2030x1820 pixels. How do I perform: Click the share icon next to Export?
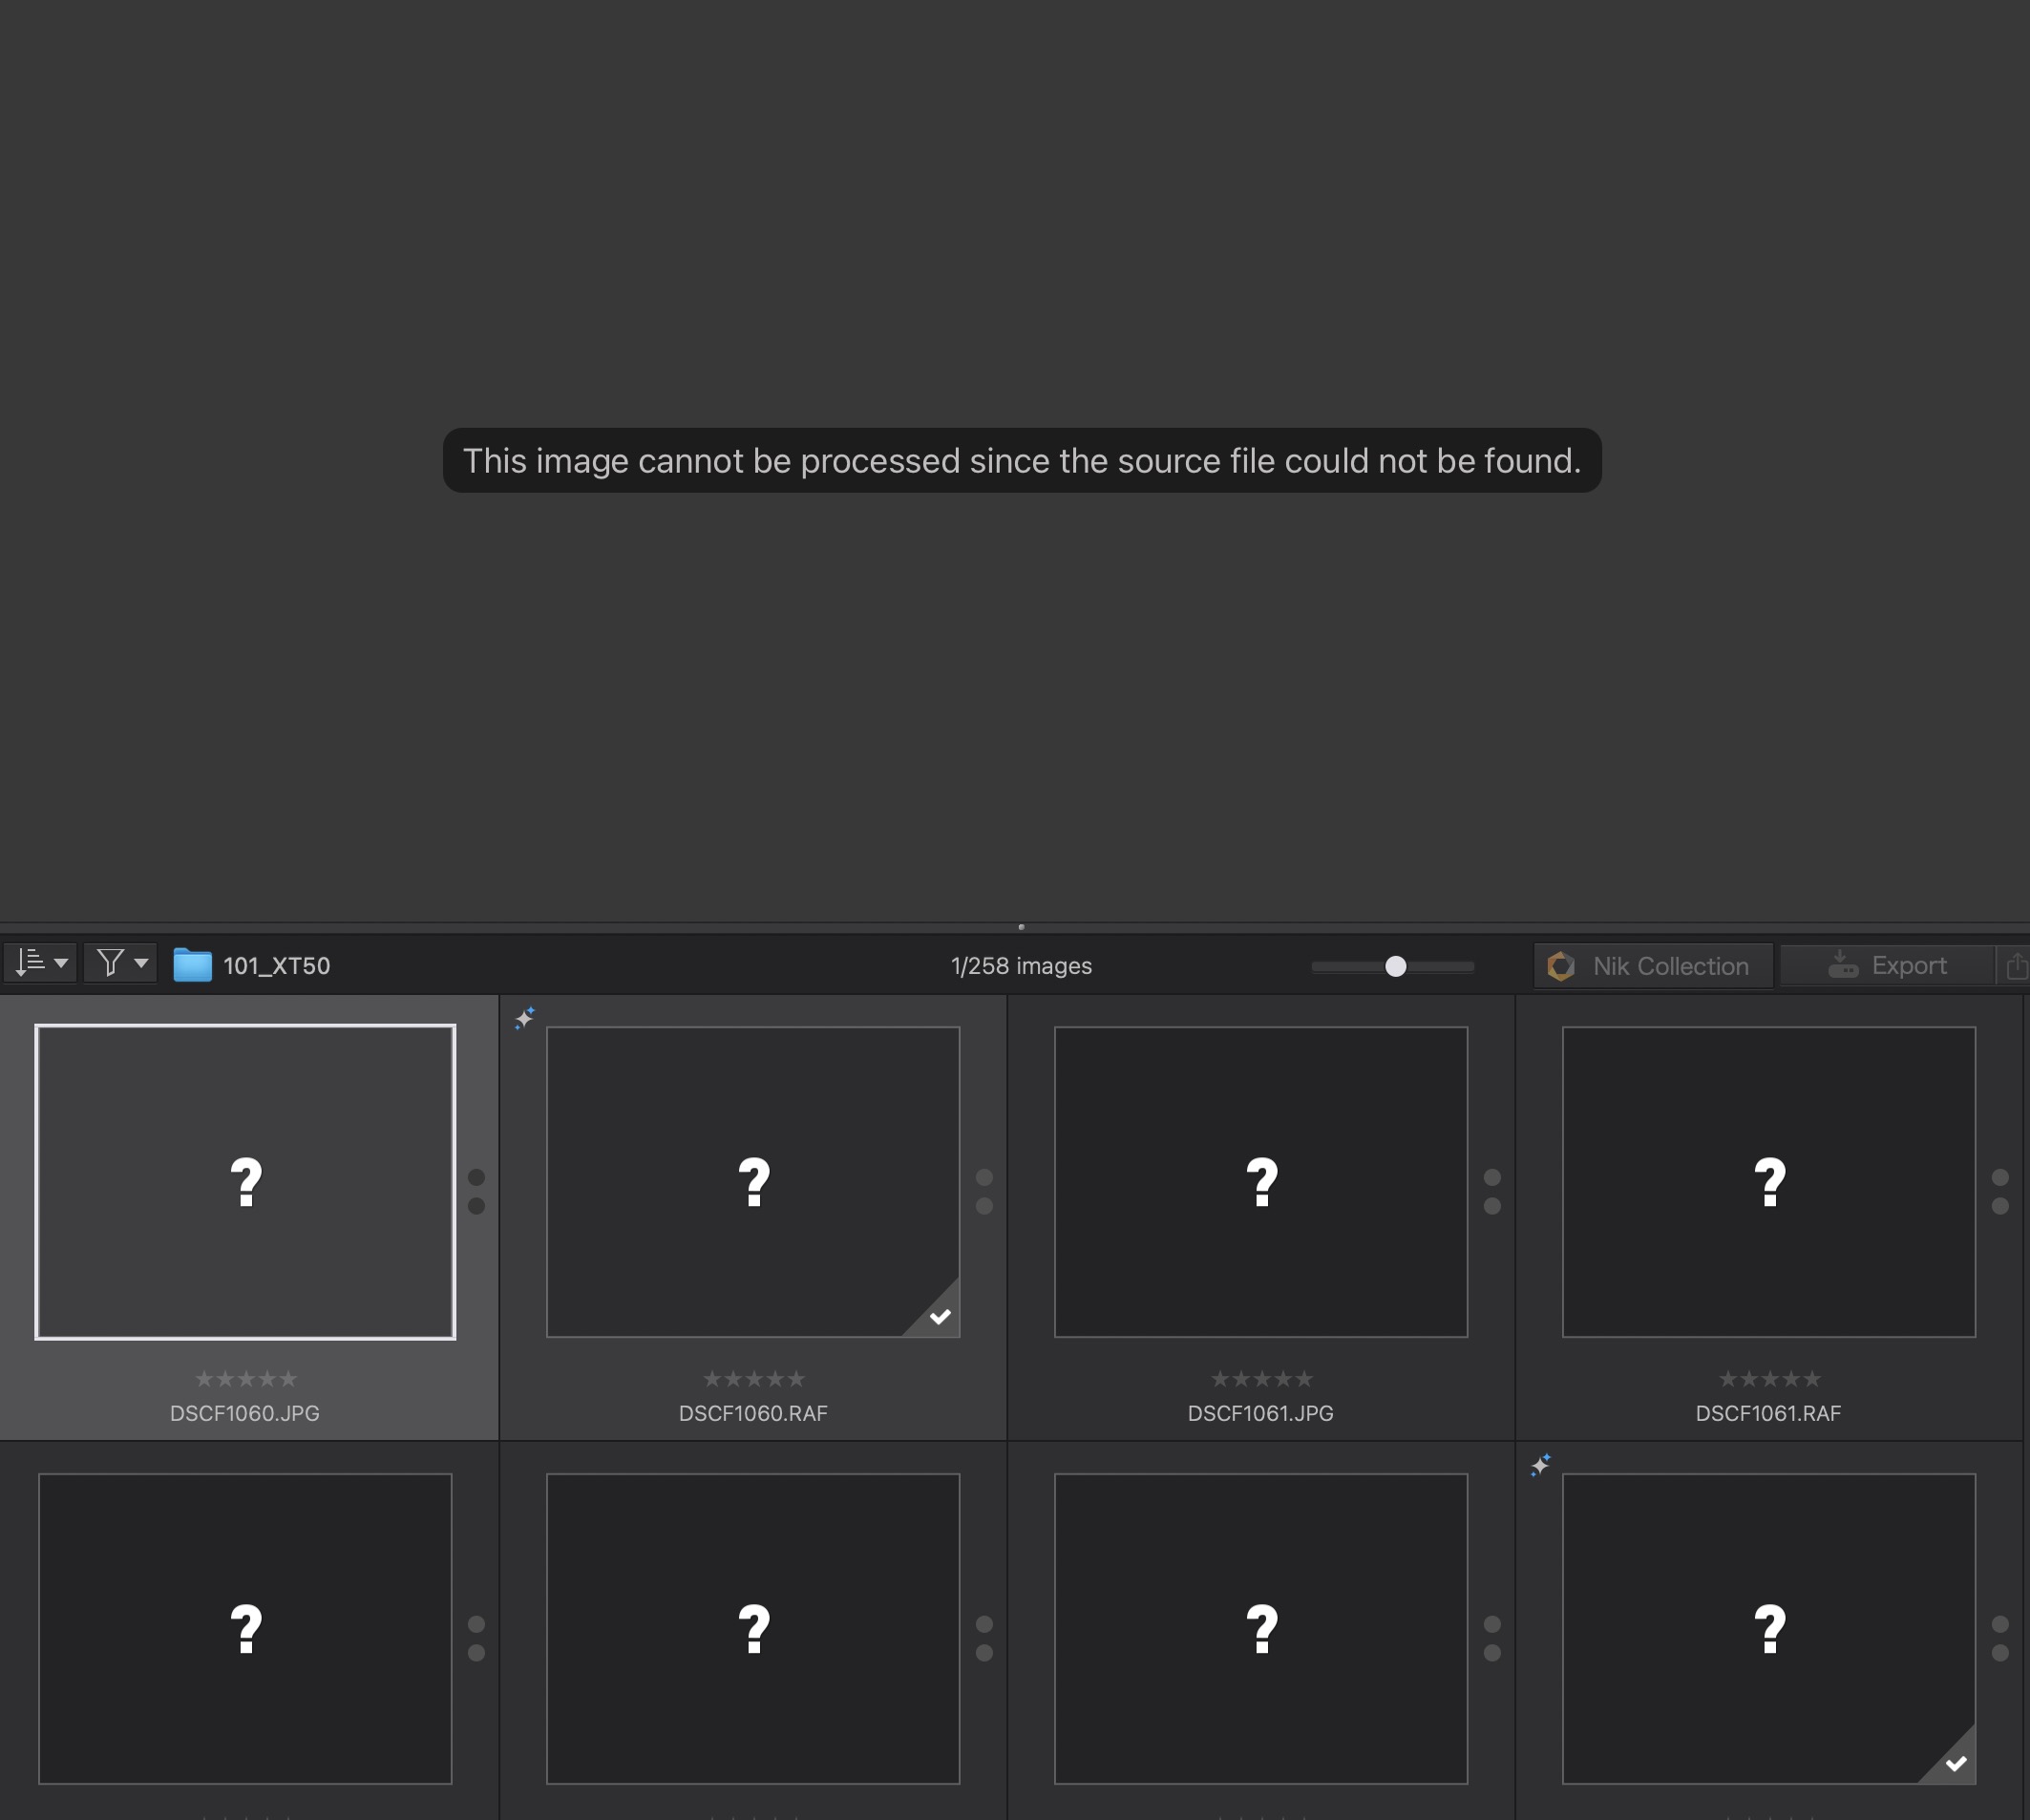click(2014, 966)
